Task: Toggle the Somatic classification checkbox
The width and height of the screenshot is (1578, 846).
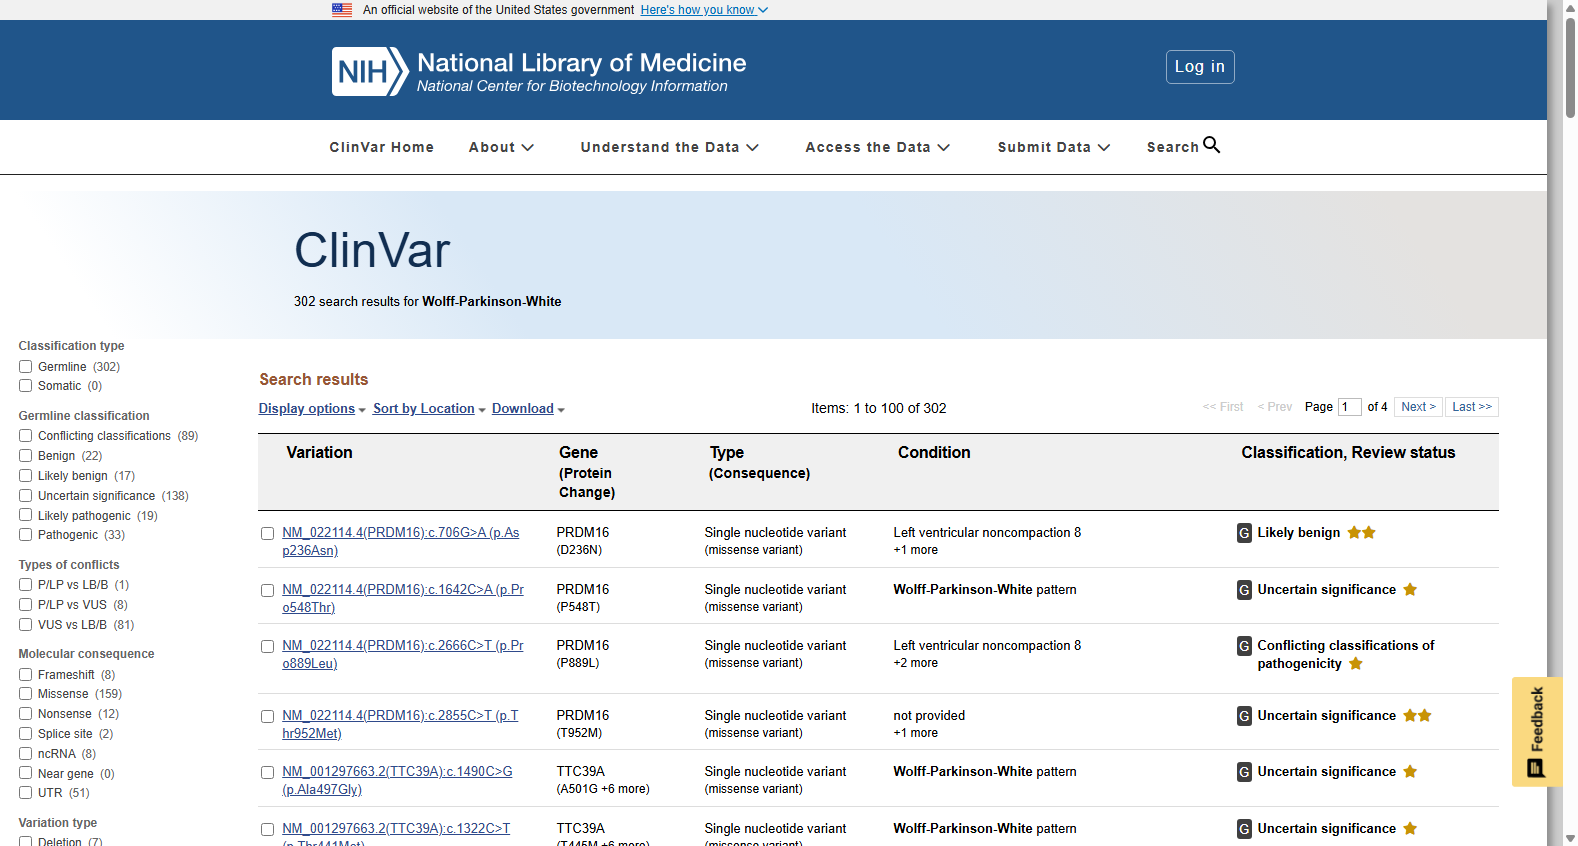Action: click(x=26, y=386)
